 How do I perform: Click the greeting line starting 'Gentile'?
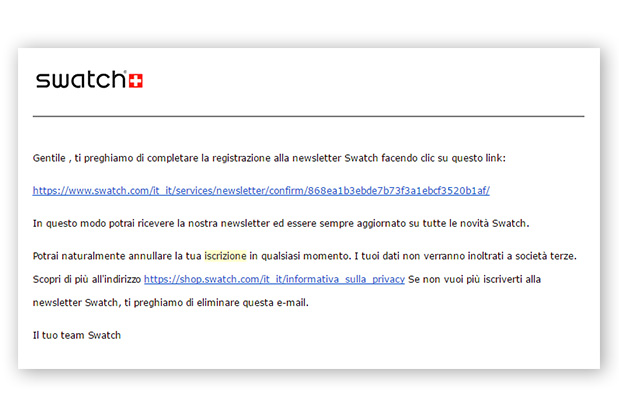269,158
